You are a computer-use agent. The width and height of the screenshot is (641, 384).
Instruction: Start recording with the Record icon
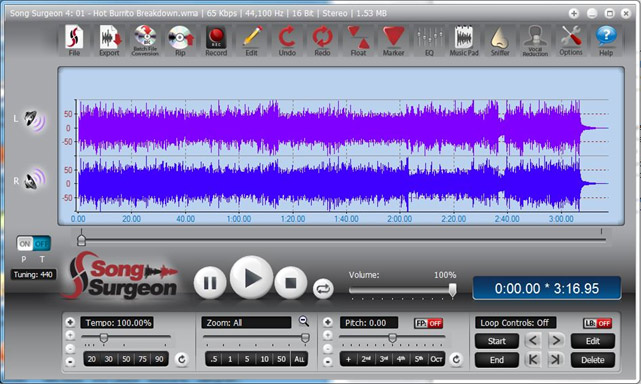click(x=216, y=40)
